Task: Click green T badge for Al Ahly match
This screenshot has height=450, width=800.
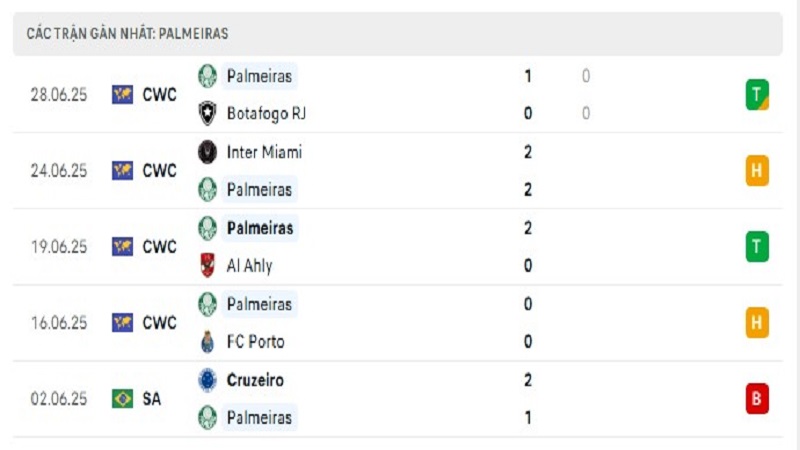Action: tap(757, 246)
